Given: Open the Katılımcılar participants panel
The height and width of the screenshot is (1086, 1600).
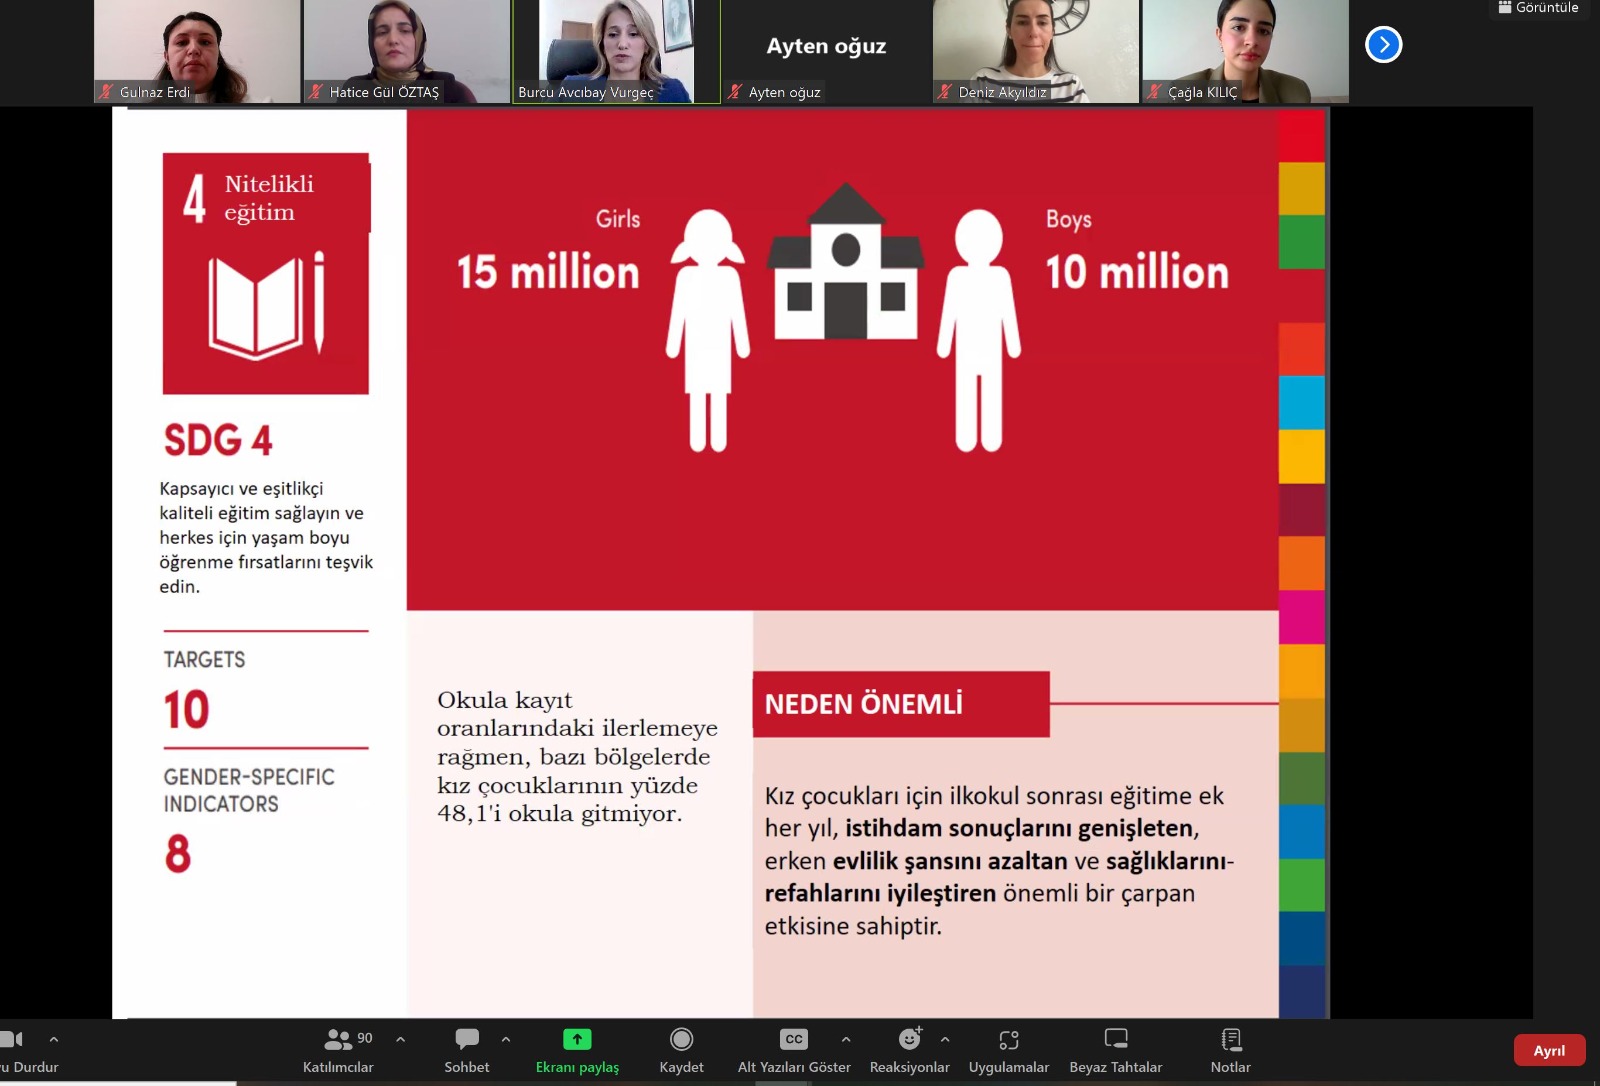Looking at the screenshot, I should pos(338,1050).
